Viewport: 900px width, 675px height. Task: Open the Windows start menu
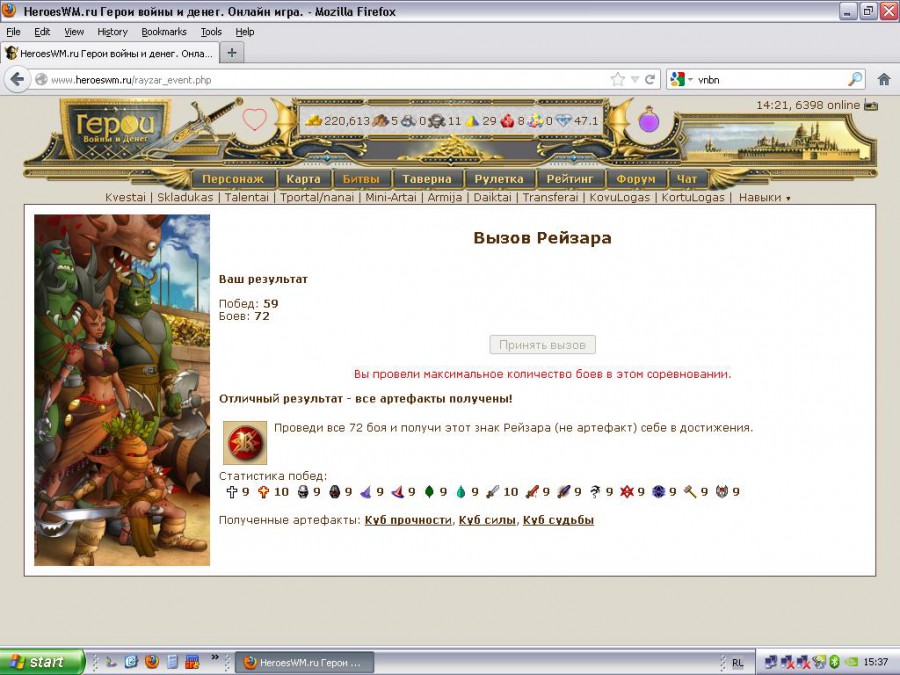(x=42, y=662)
